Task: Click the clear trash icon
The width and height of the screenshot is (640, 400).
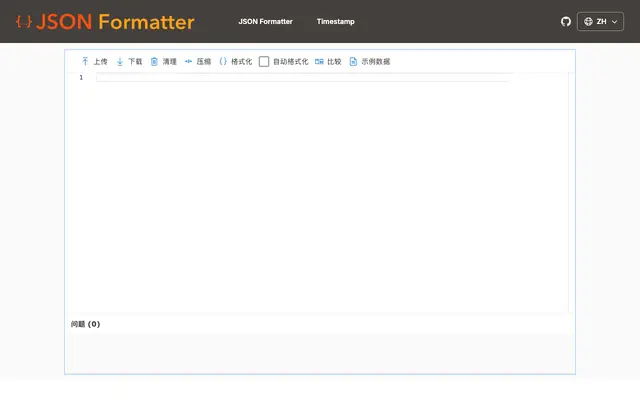Action: point(154,62)
